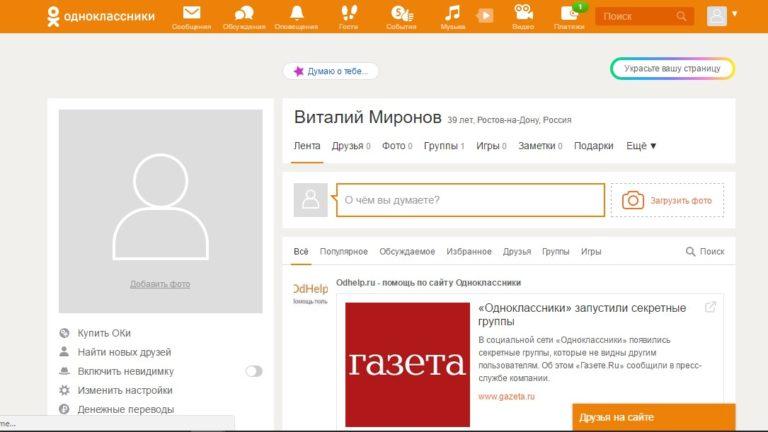The height and width of the screenshot is (432, 768).
Task: Click Добавить фото link
Action: click(160, 284)
